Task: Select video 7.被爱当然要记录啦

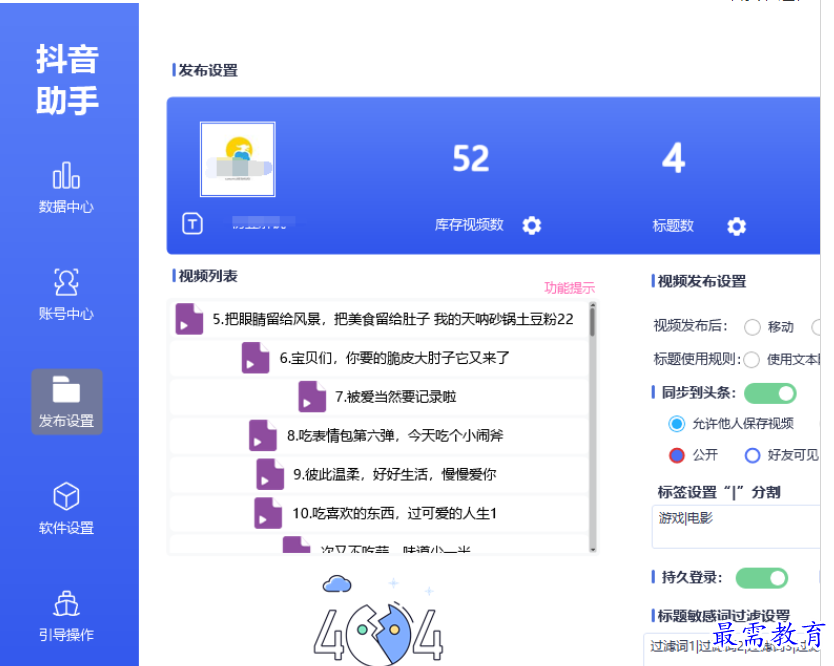Action: click(x=379, y=396)
